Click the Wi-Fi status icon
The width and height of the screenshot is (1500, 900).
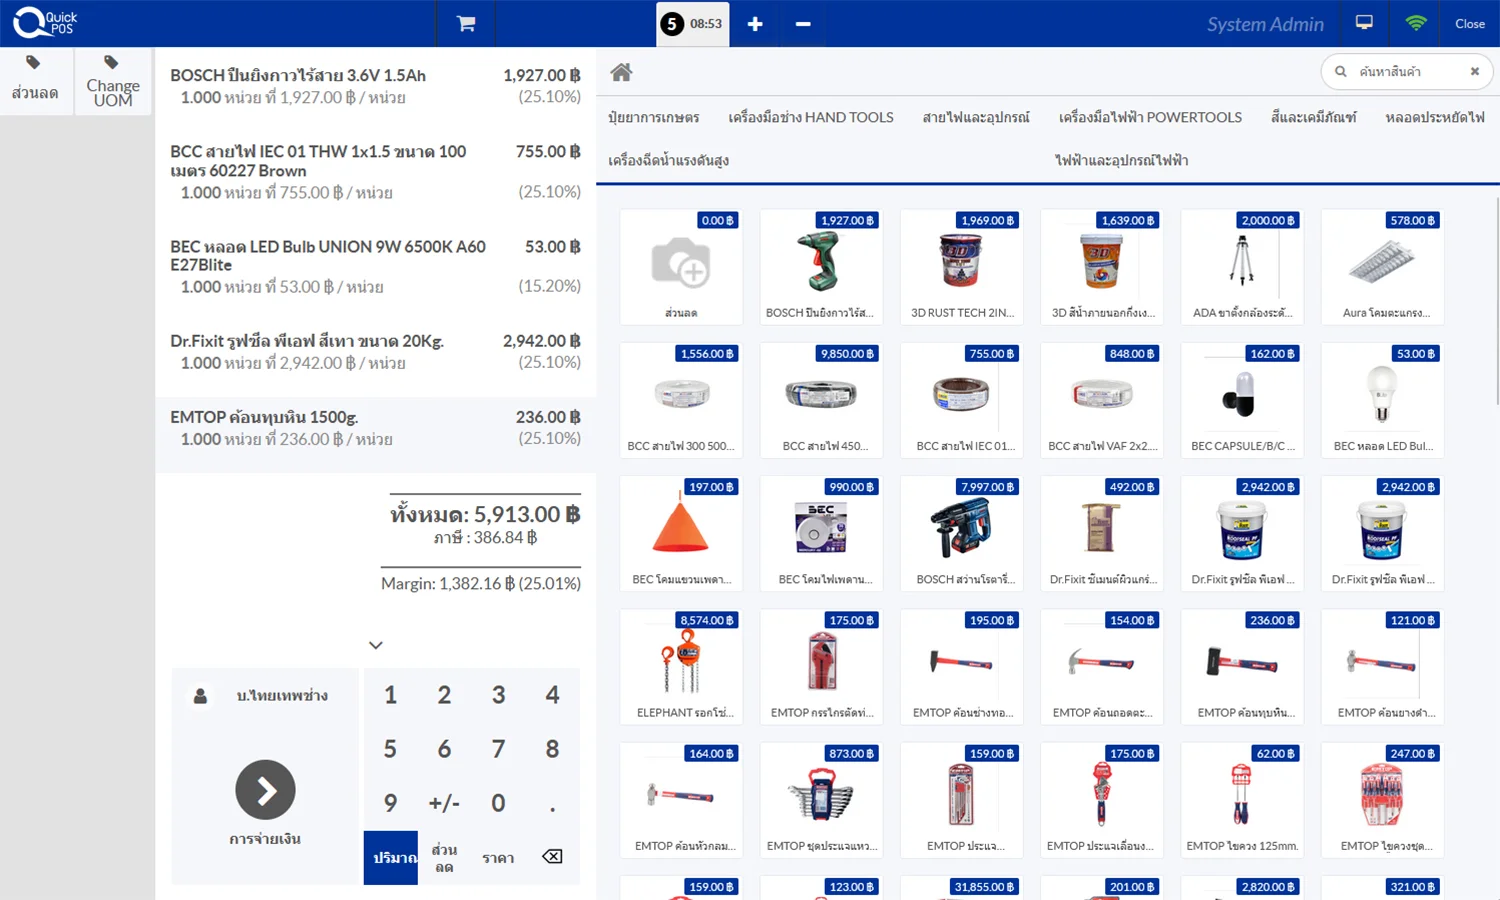tap(1415, 22)
